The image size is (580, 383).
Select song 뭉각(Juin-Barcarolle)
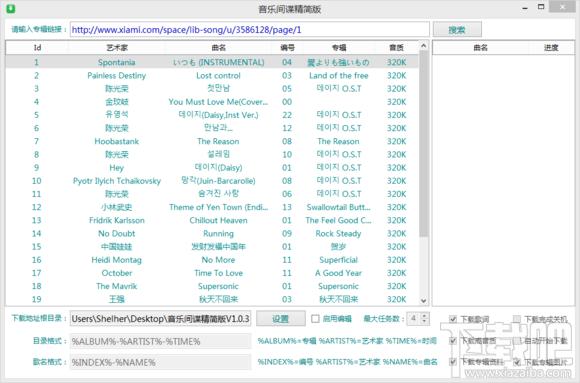218,181
